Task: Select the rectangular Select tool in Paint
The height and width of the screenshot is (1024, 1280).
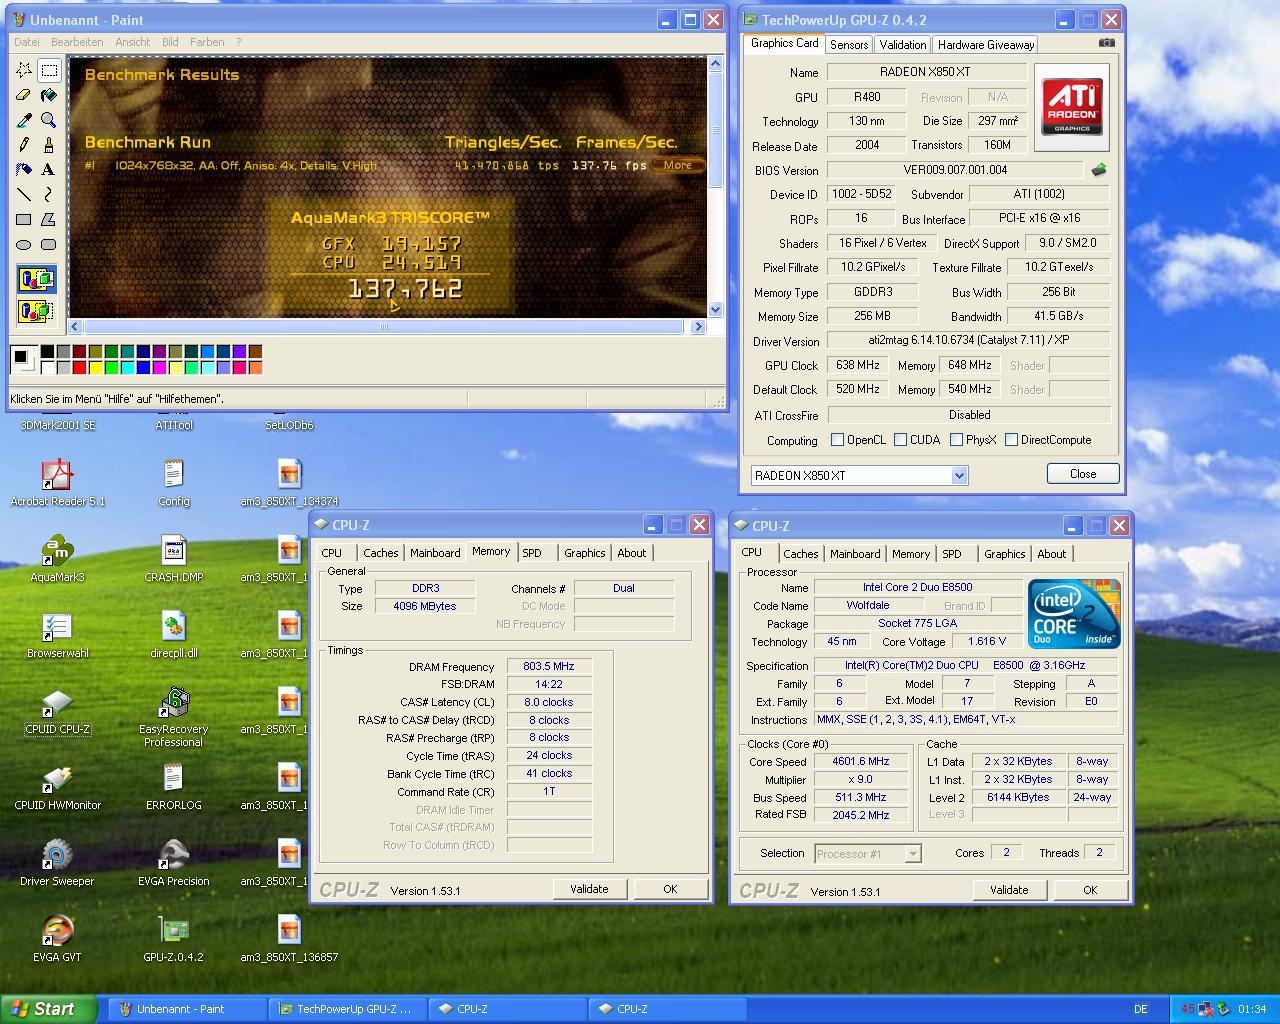Action: 48,70
